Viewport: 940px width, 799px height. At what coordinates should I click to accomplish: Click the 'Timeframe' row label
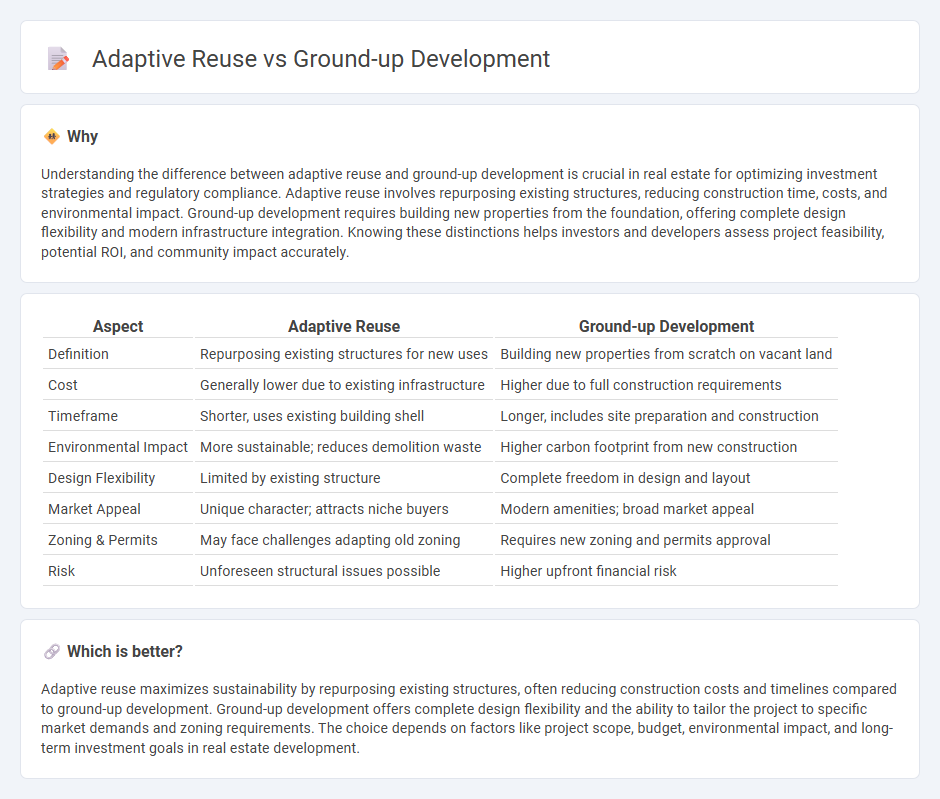coord(83,416)
